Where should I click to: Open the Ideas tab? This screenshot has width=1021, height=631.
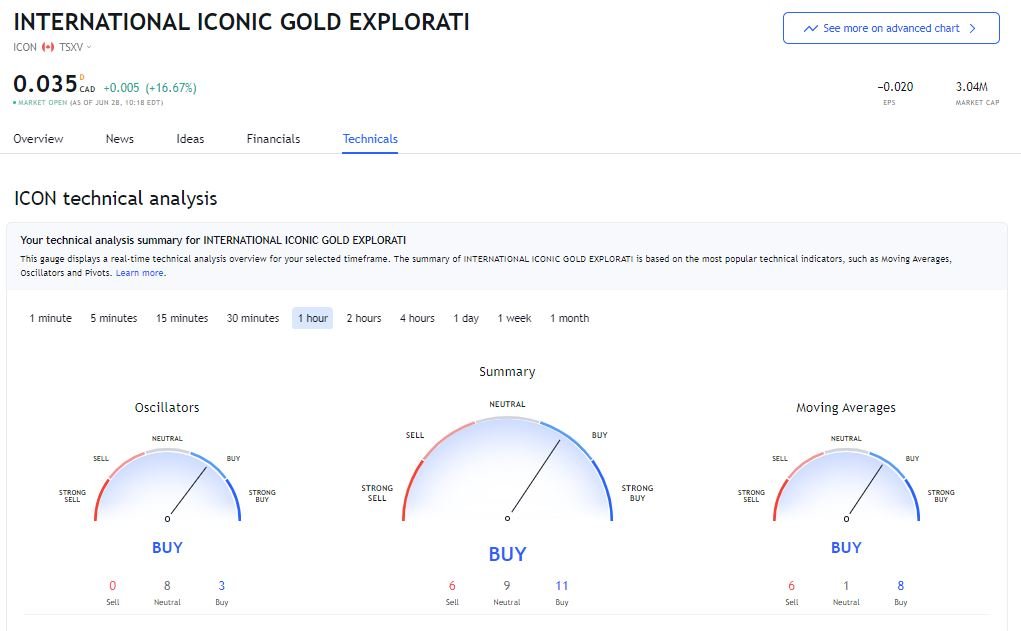190,139
